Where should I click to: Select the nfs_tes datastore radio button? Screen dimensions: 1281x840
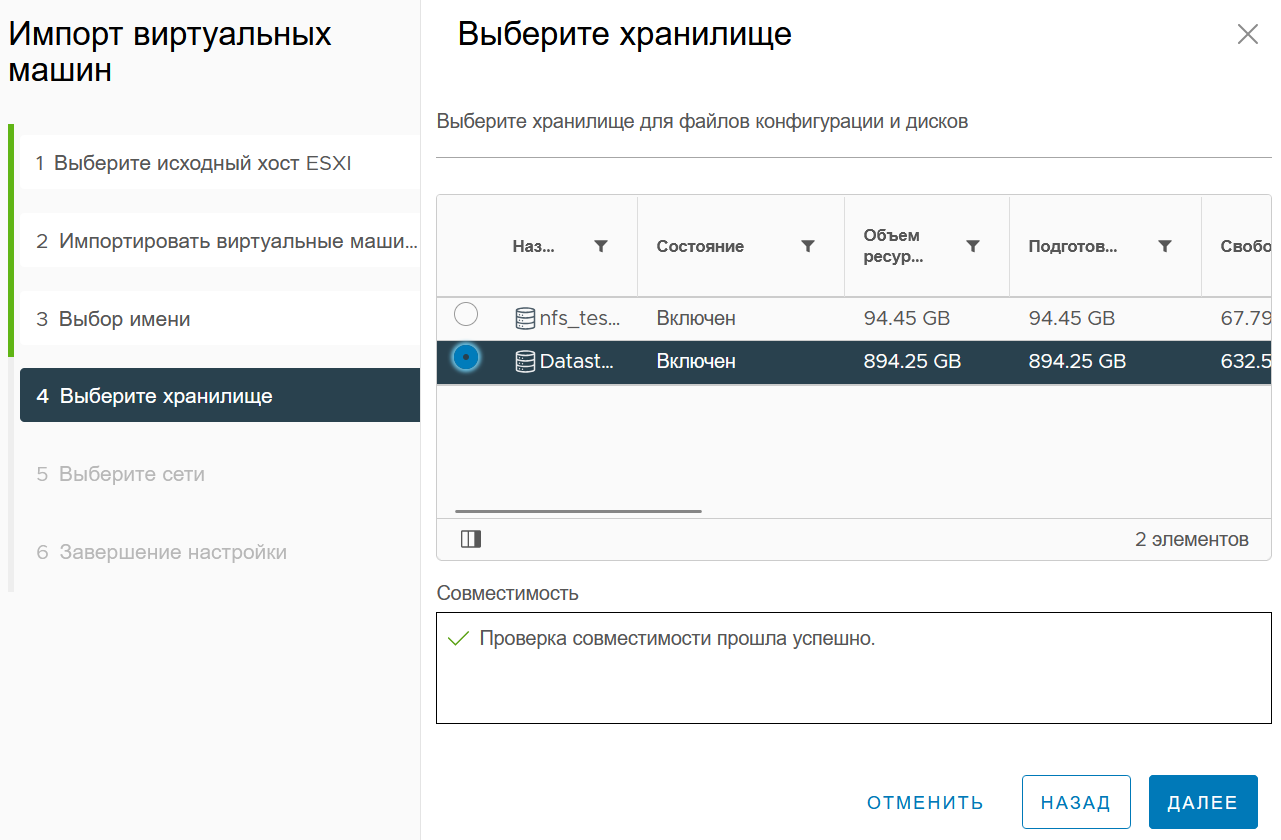point(466,314)
